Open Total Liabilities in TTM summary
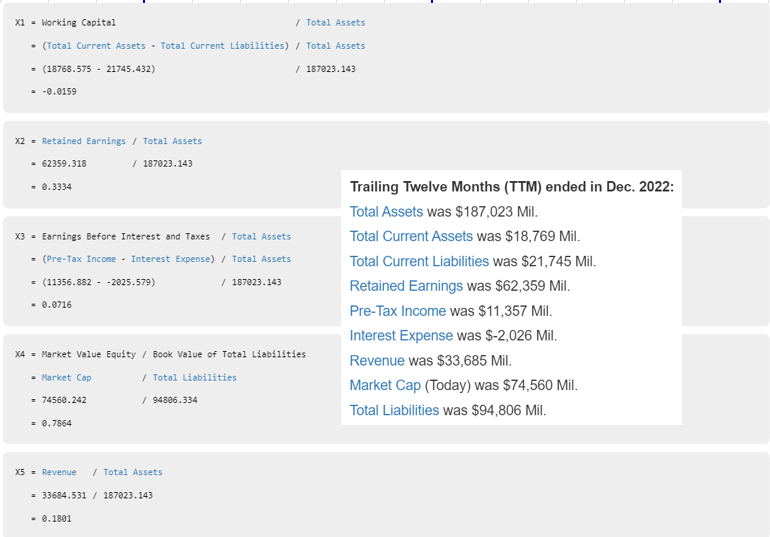This screenshot has width=770, height=537. 394,410
